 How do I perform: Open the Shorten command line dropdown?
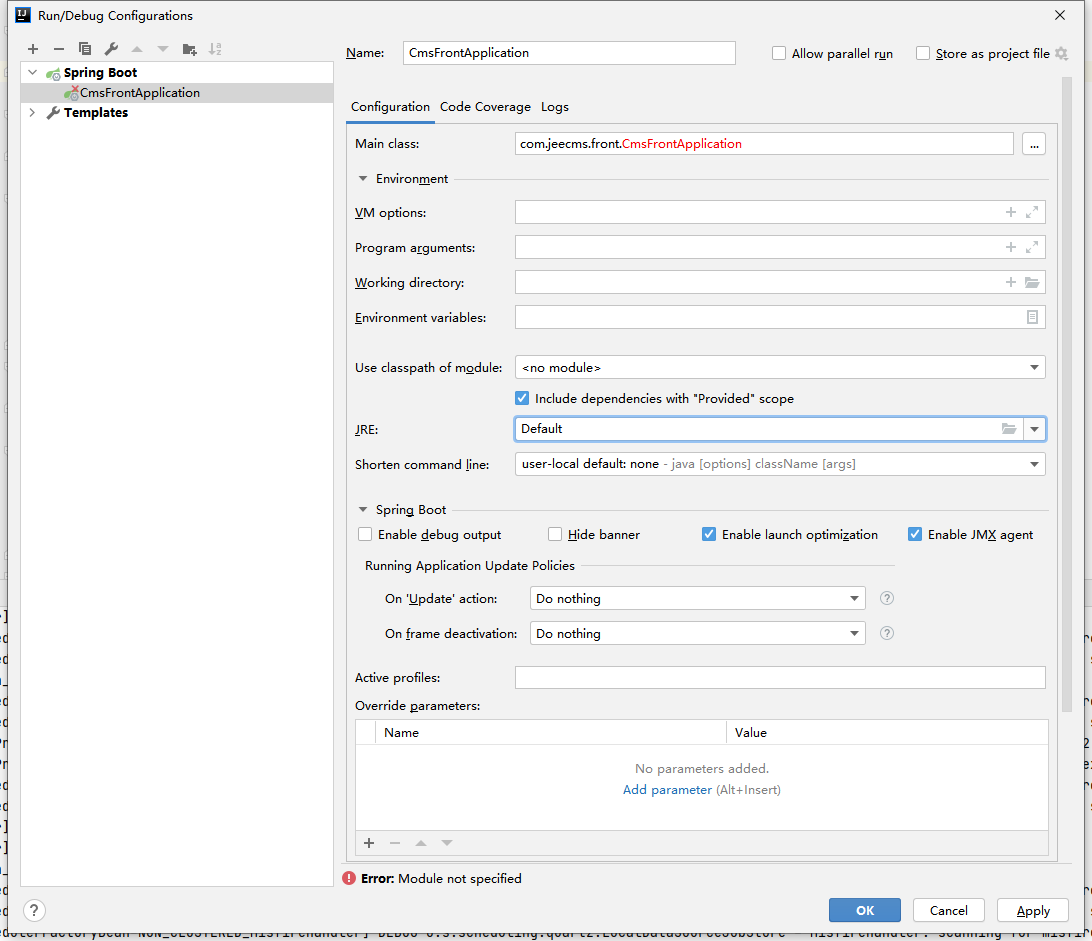(779, 464)
